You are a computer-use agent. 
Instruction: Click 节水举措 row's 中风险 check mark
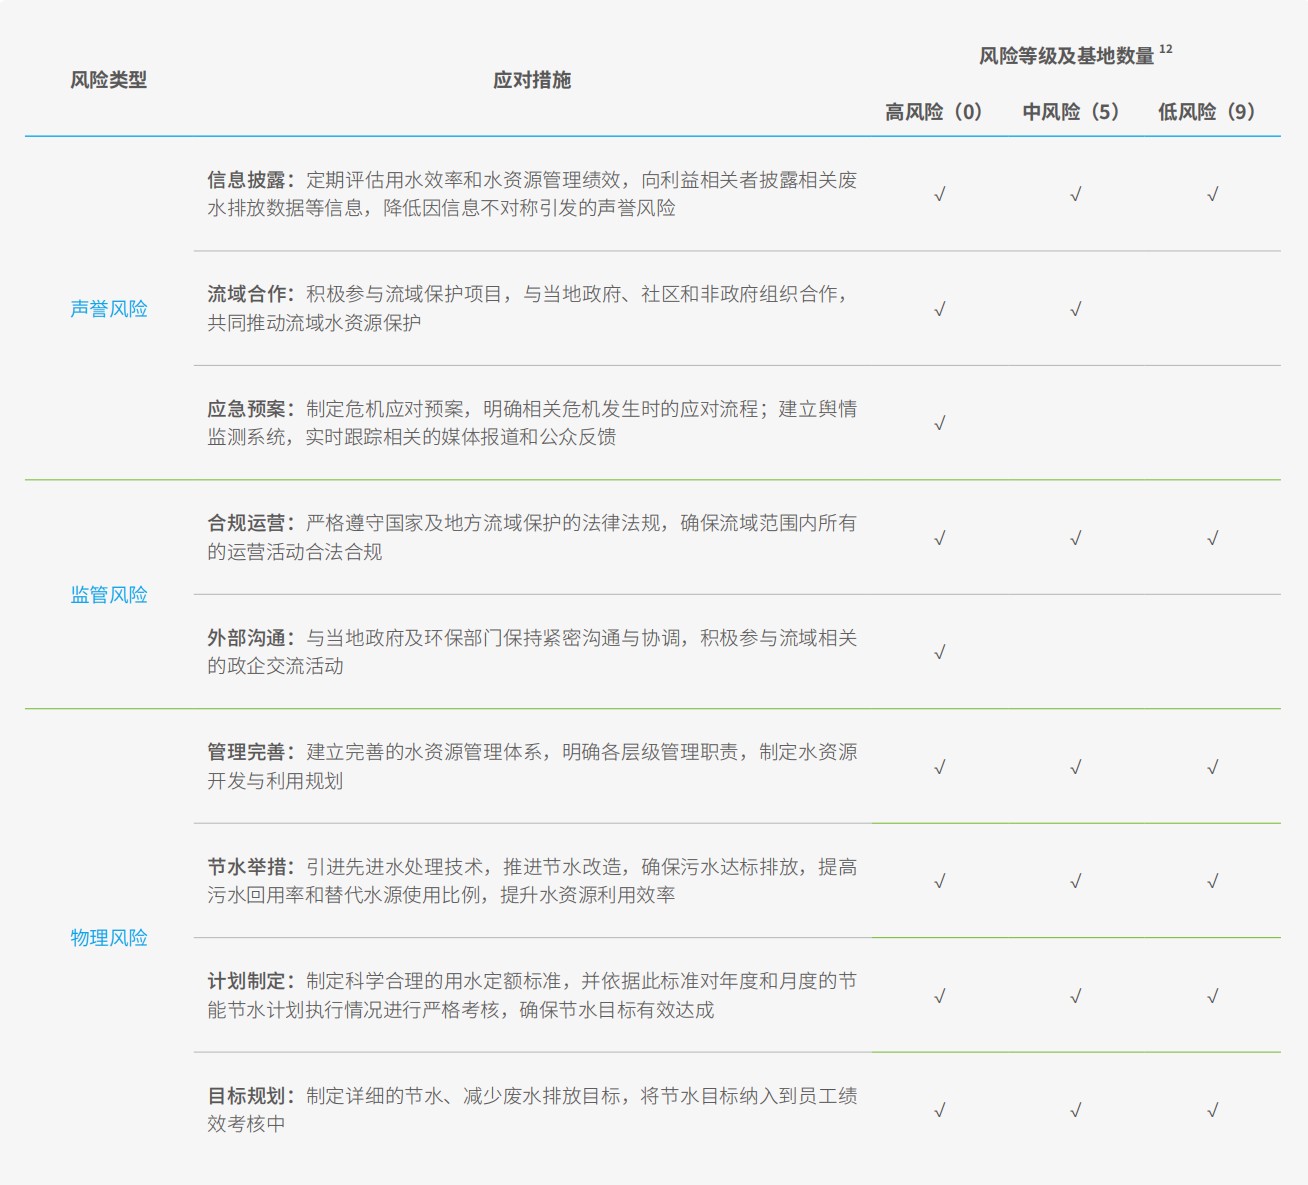point(1076,881)
